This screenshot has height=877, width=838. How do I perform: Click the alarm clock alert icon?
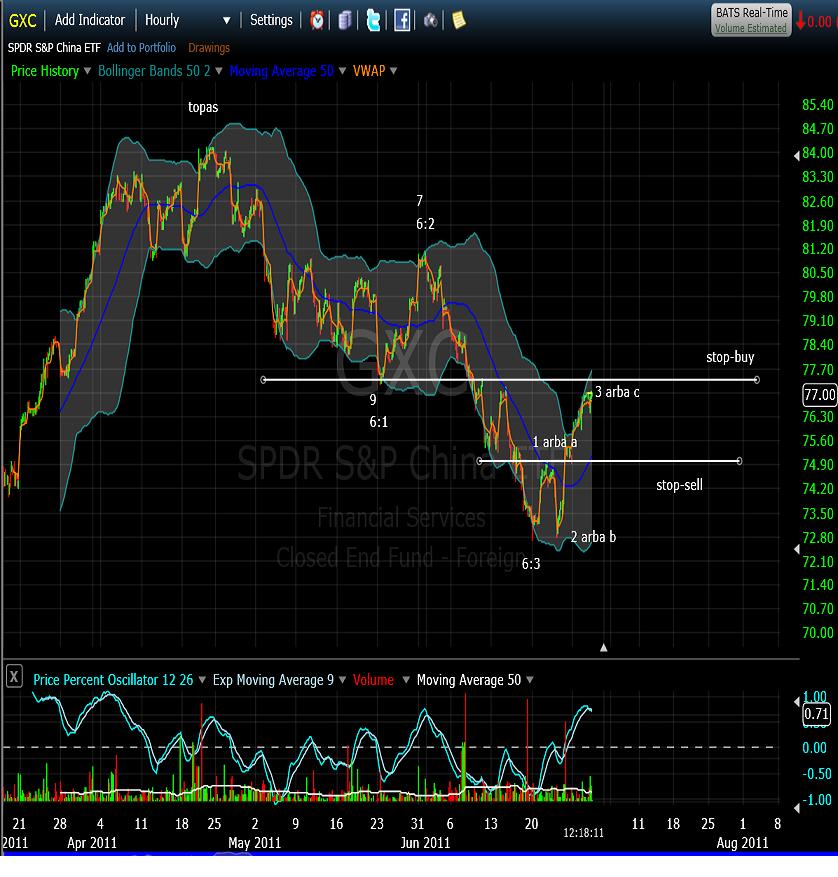point(317,21)
